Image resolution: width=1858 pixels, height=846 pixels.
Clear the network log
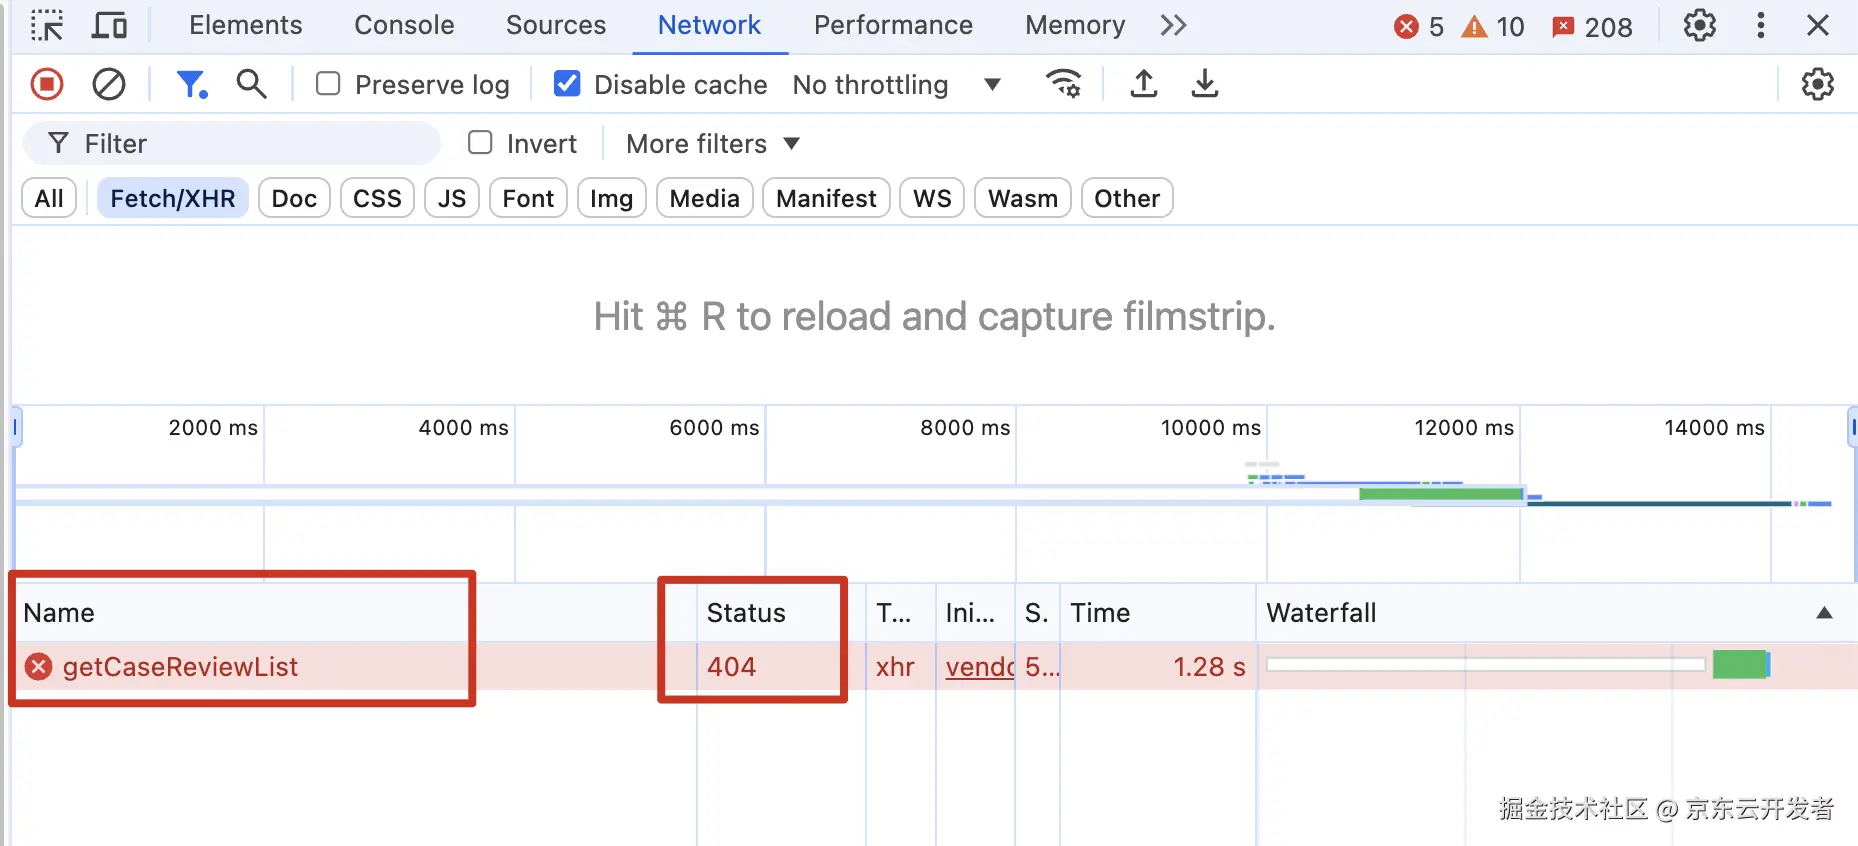[108, 84]
